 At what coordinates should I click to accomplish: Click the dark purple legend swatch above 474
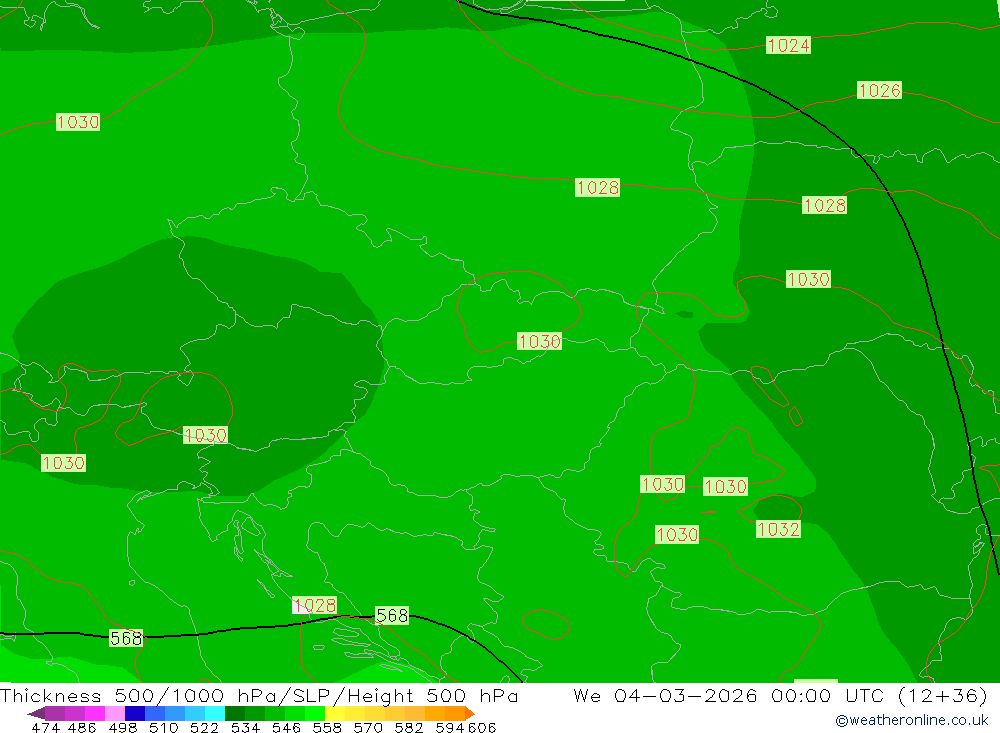54,713
